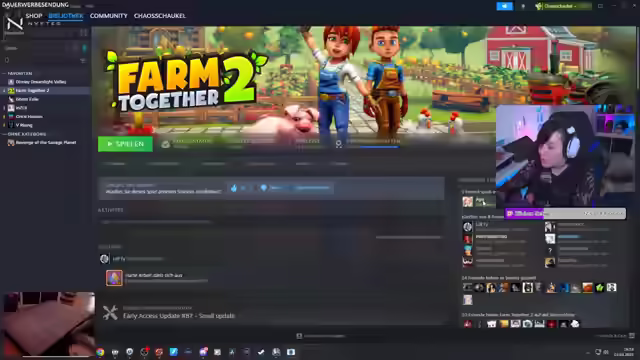640x360 pixels.
Task: Select Disney Dreamlight Valley in library
Action: [x=41, y=82]
